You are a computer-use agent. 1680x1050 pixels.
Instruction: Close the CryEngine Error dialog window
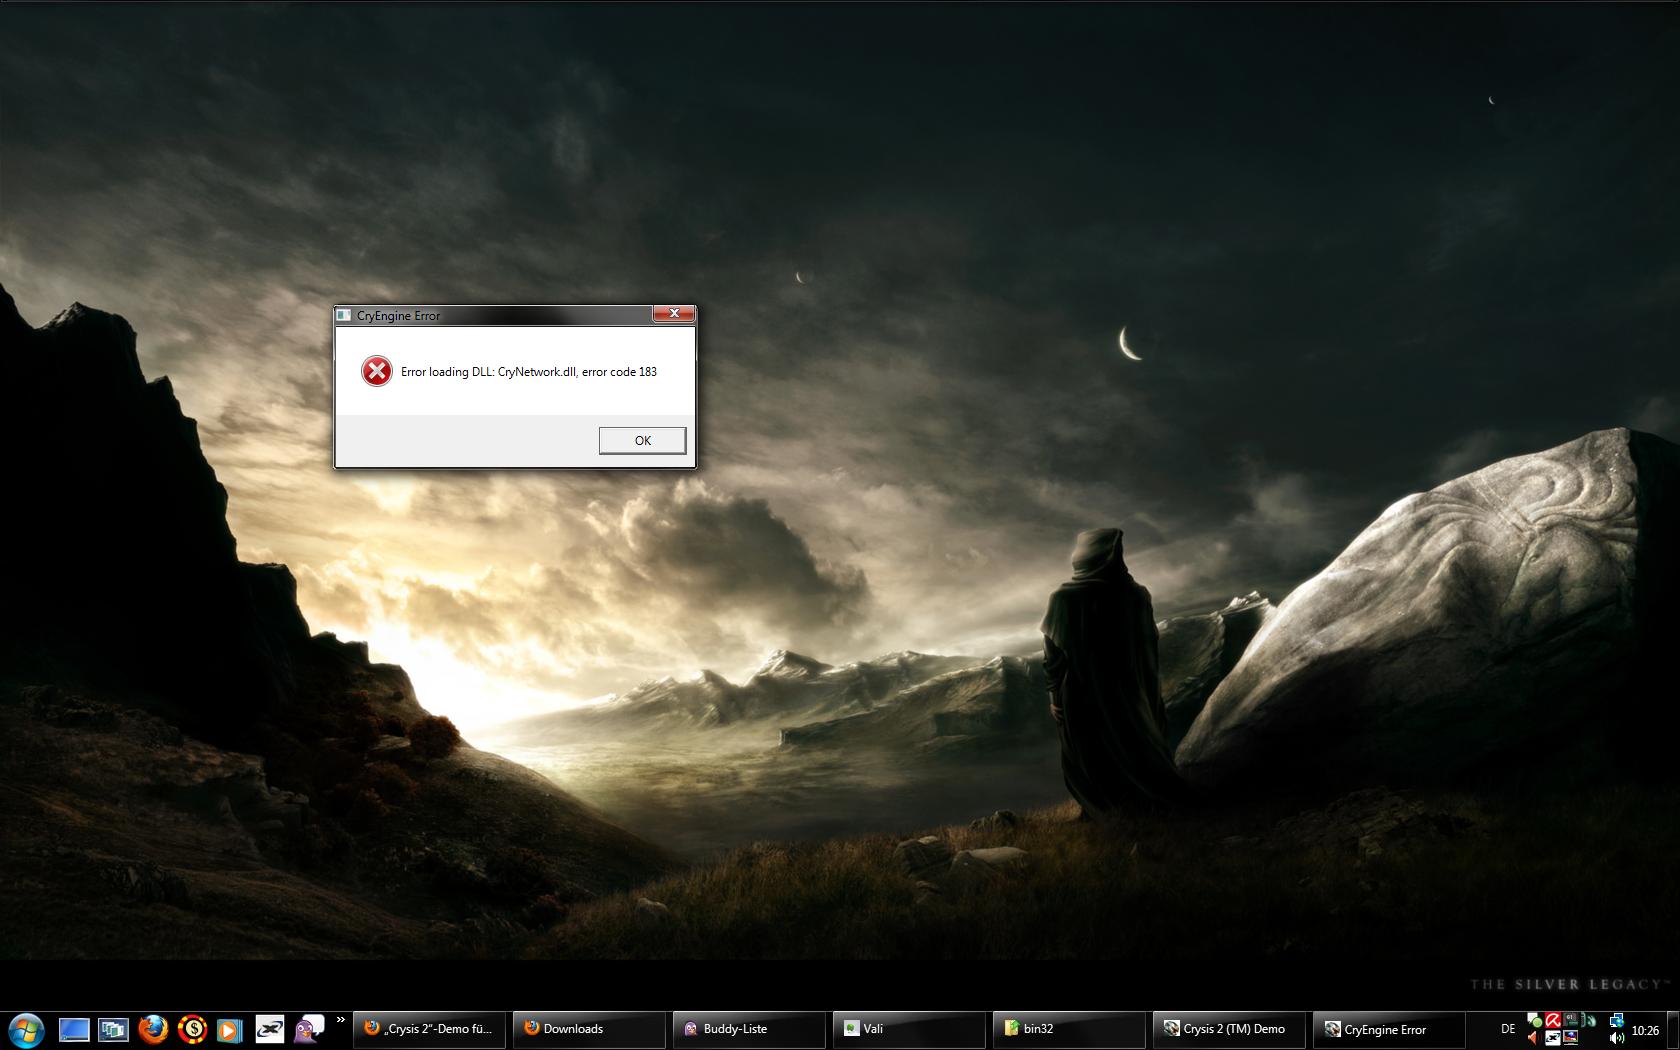674,314
